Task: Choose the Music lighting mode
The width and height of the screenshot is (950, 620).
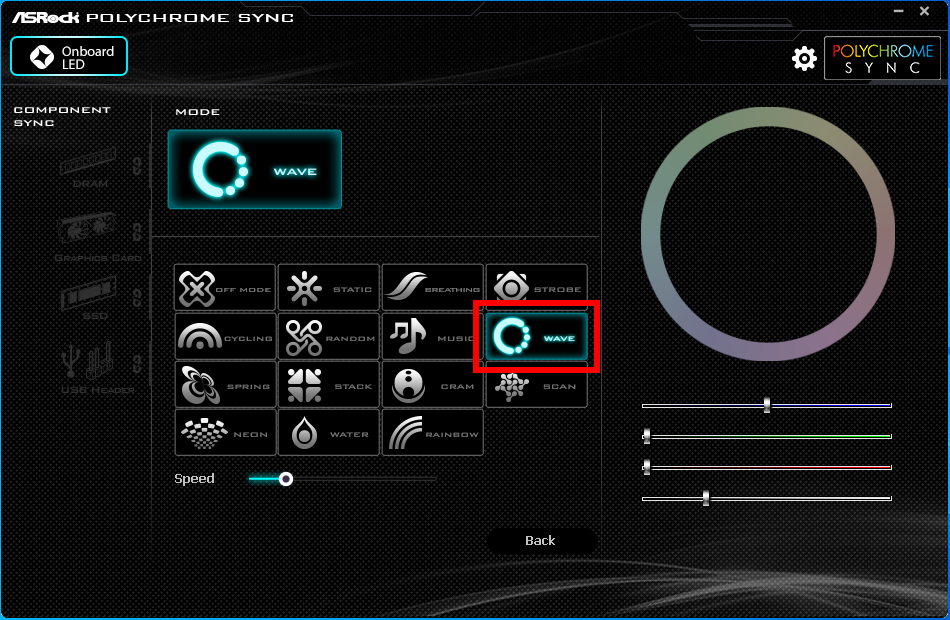Action: (433, 336)
